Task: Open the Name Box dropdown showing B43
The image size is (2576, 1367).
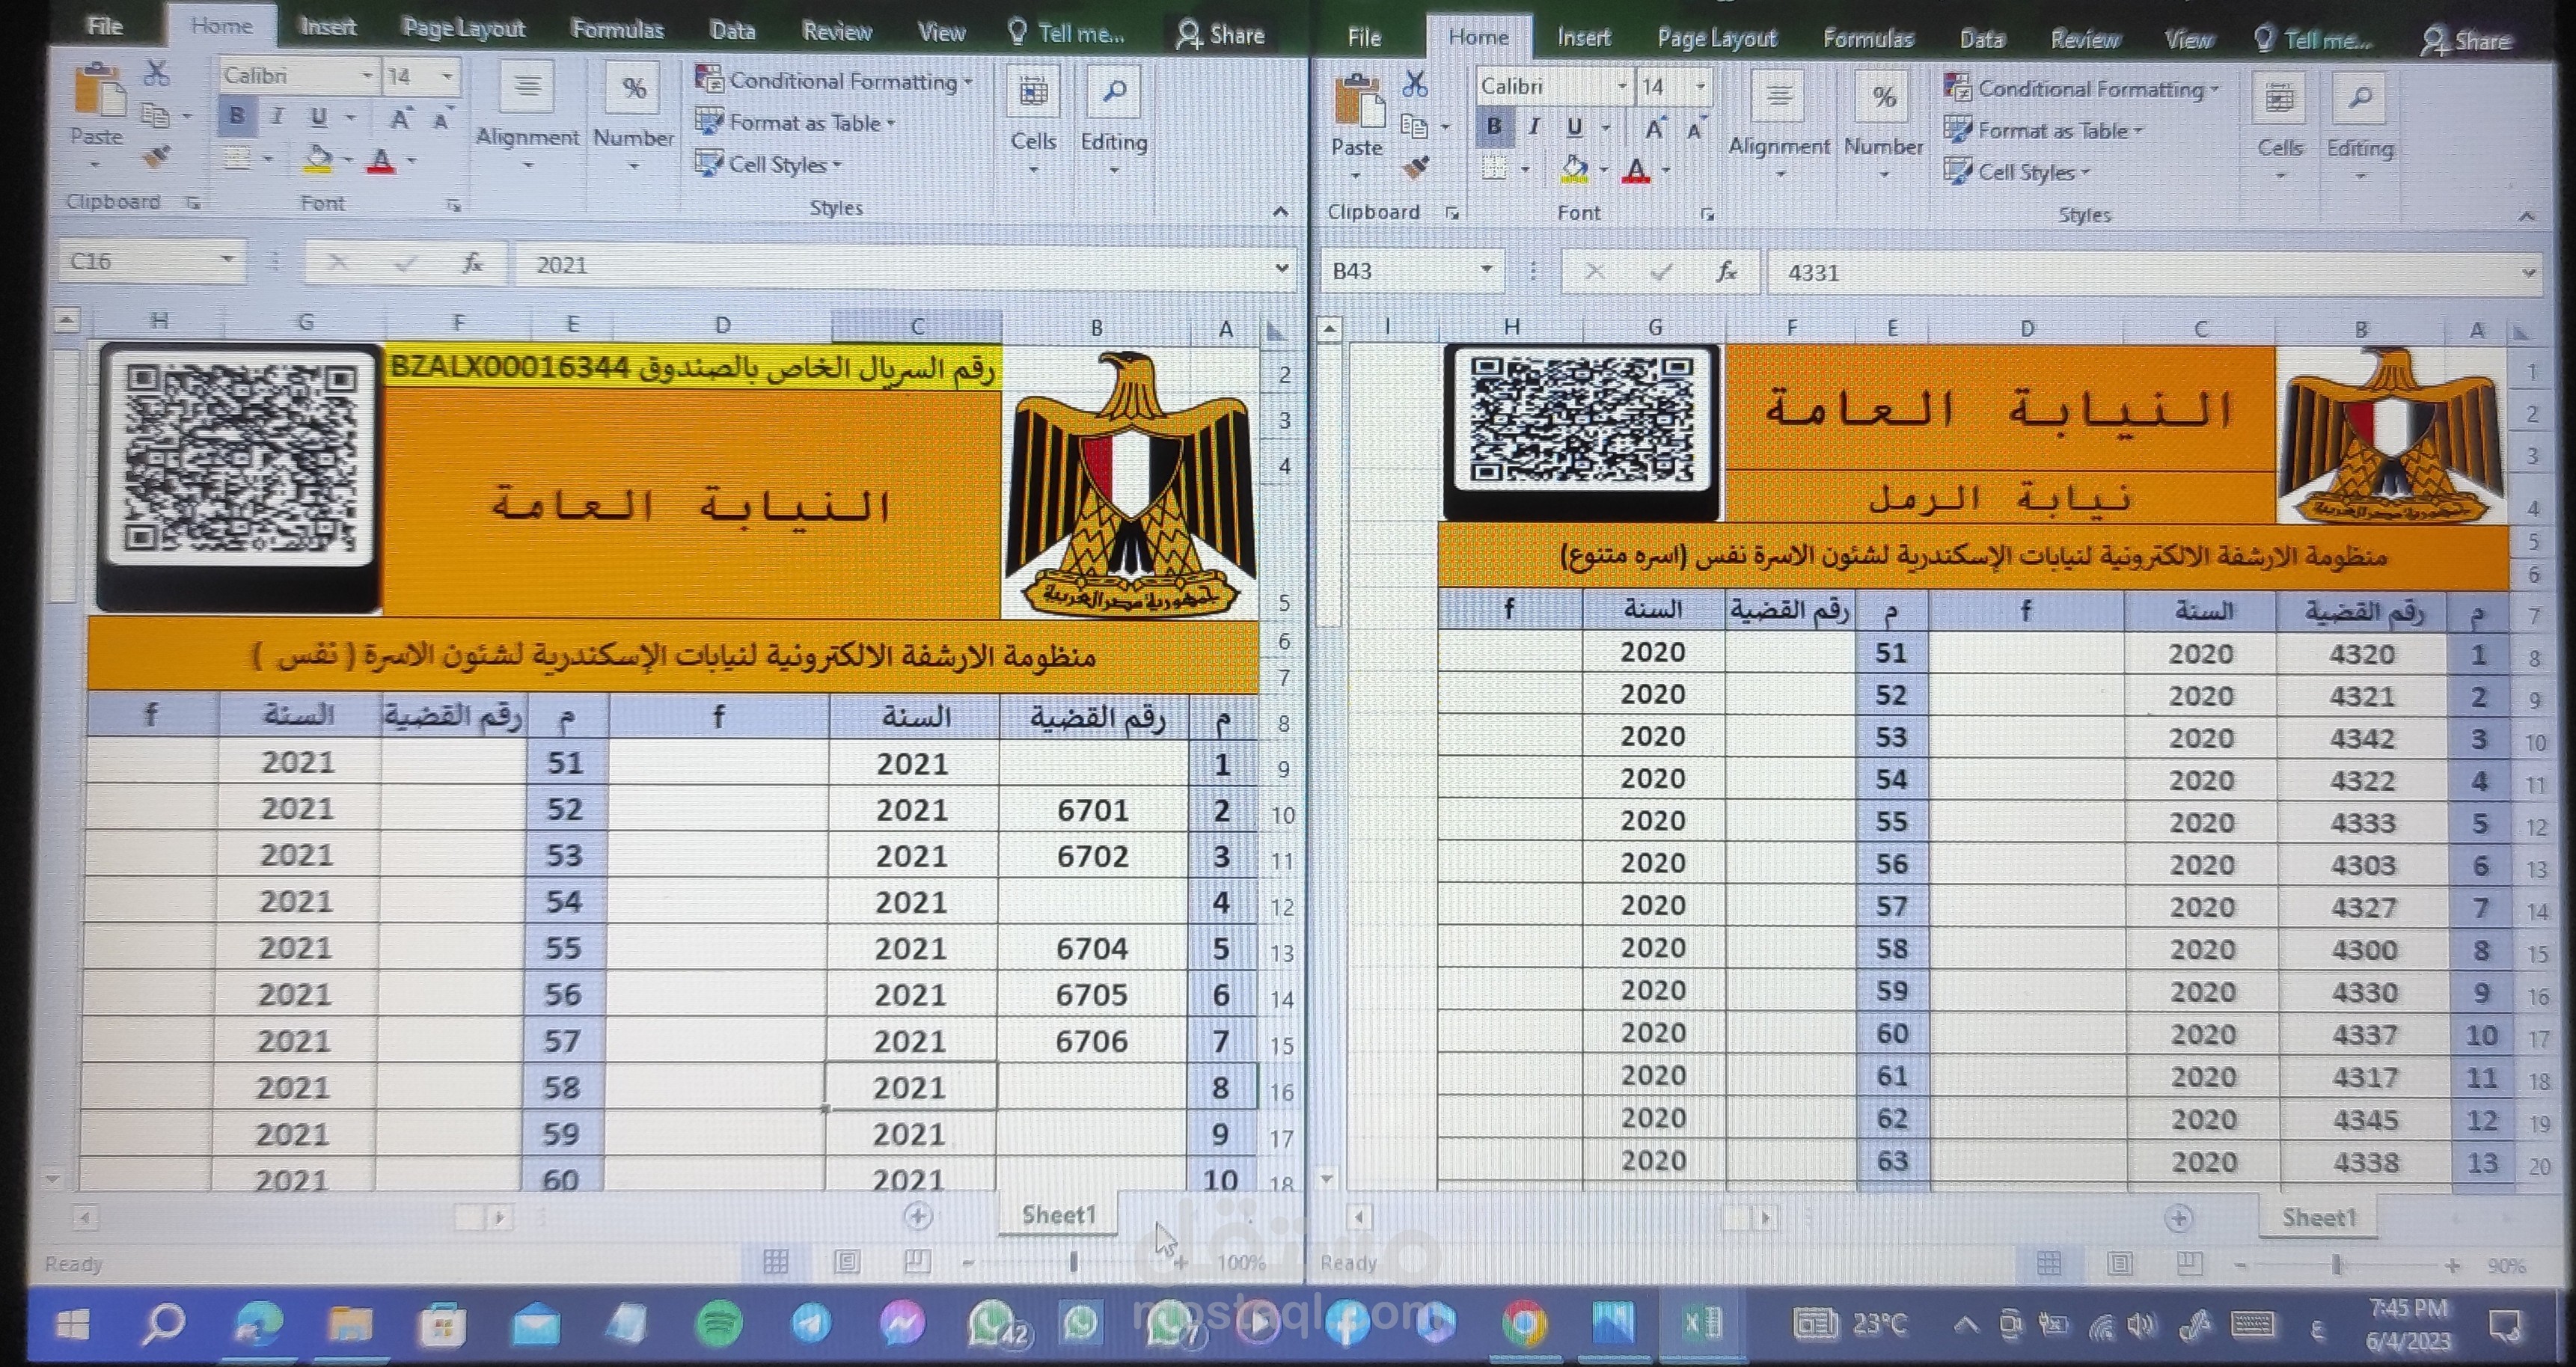Action: click(x=1486, y=270)
